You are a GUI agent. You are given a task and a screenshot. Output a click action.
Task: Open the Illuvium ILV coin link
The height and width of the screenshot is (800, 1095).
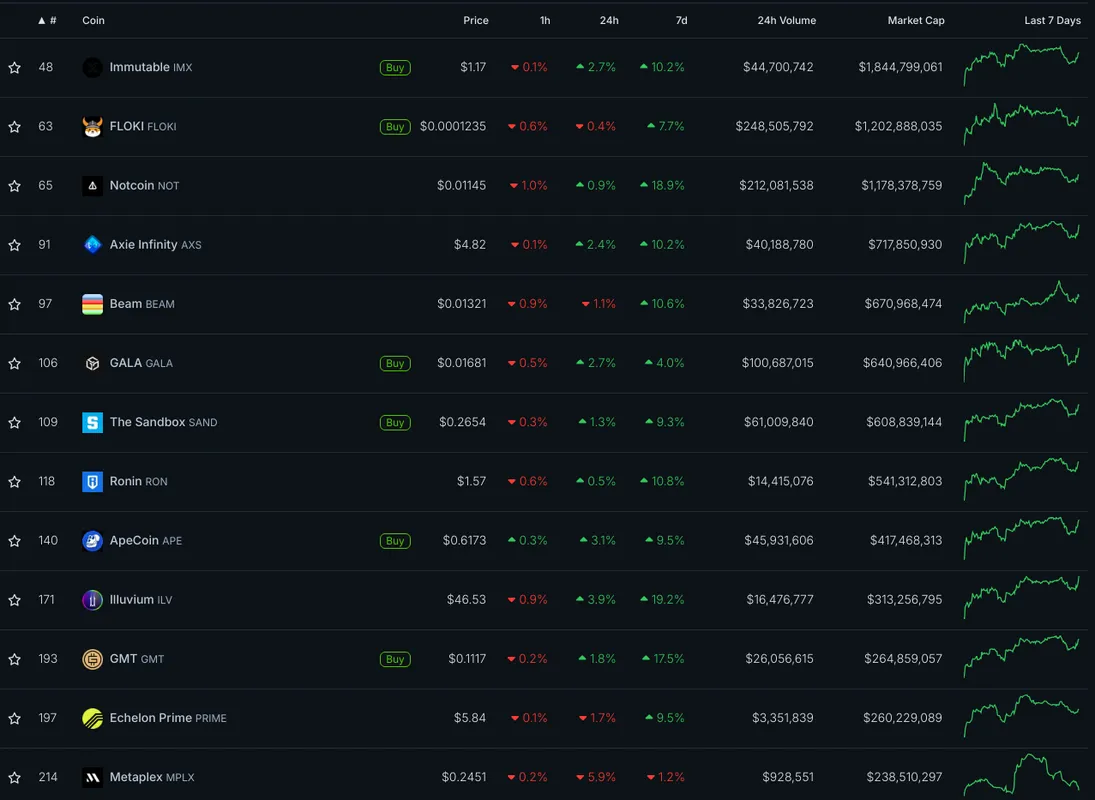(141, 599)
